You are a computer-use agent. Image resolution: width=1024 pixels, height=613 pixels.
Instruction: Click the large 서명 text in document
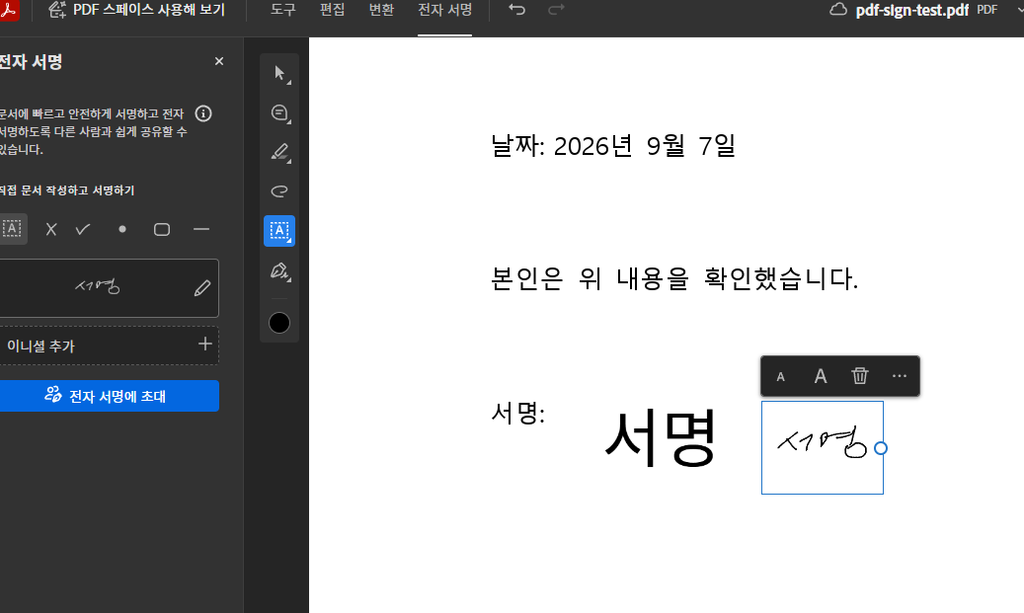[x=661, y=437]
